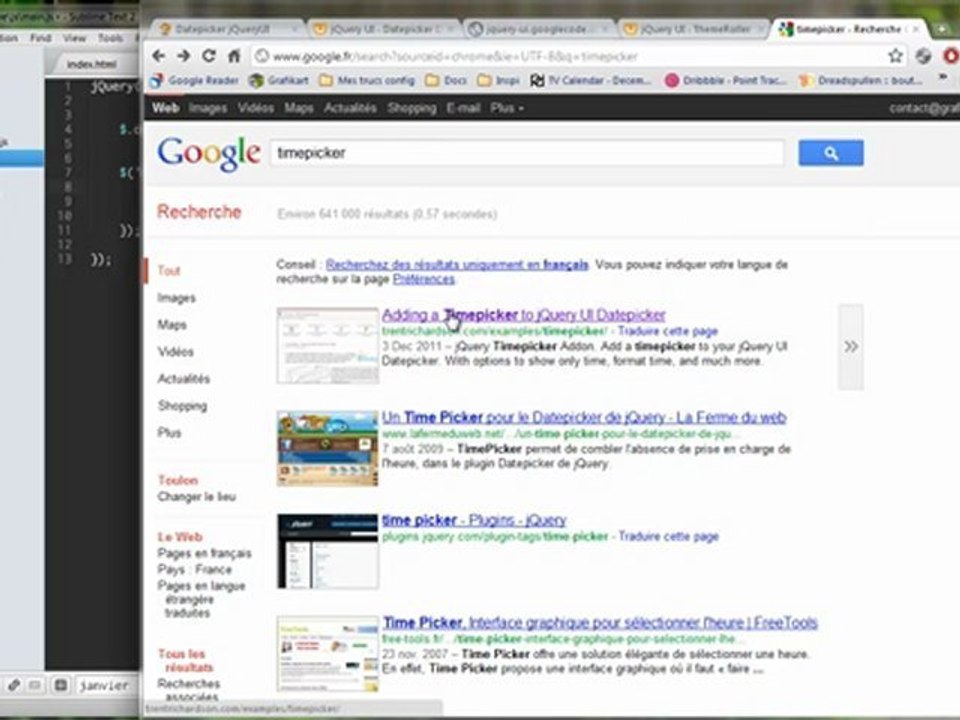960x720 pixels.
Task: Click the free-tools.fr result thumbnail
Action: click(328, 654)
